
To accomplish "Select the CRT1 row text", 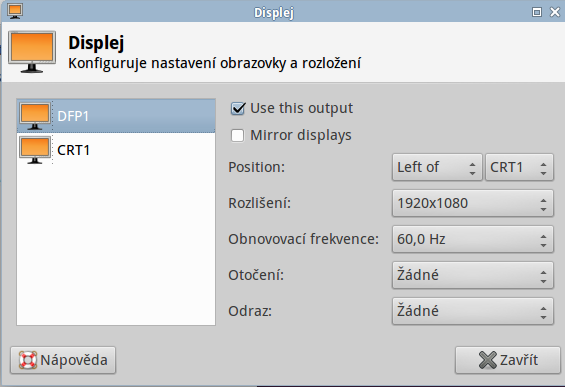I will click(x=73, y=150).
